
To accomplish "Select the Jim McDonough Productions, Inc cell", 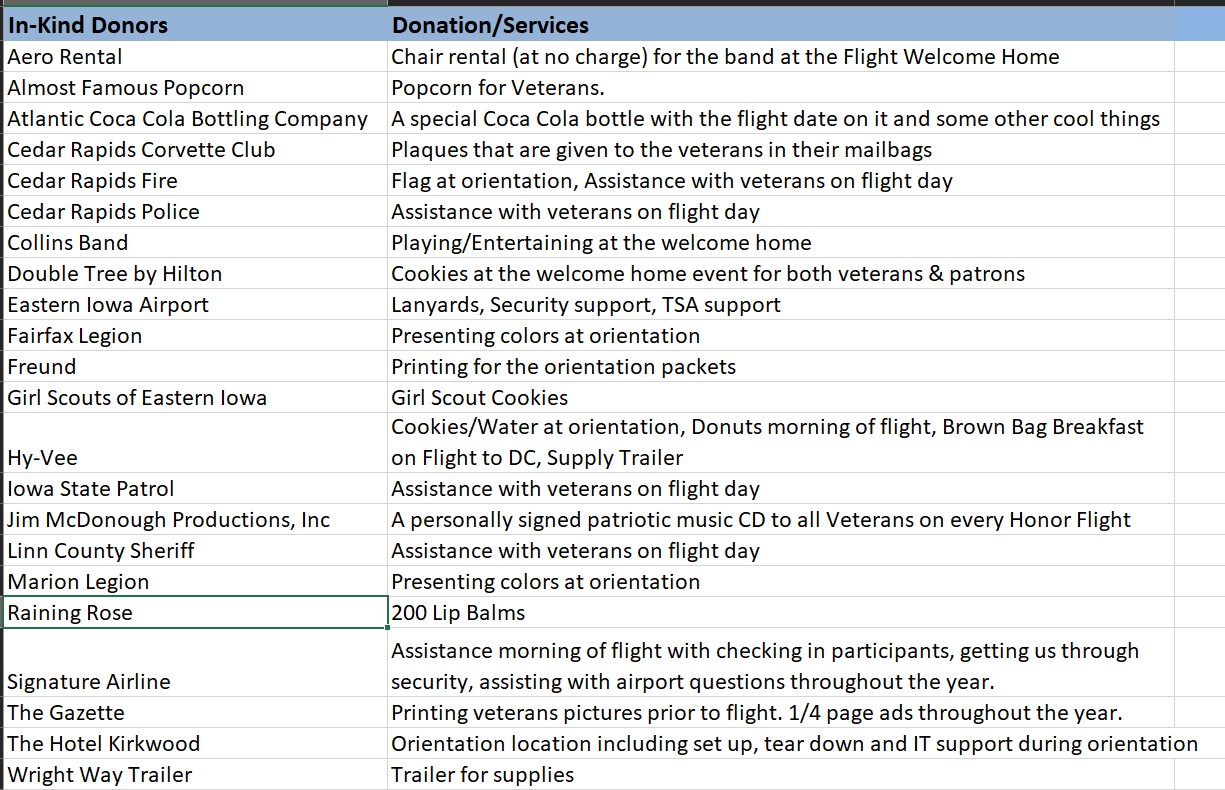I will [x=195, y=520].
